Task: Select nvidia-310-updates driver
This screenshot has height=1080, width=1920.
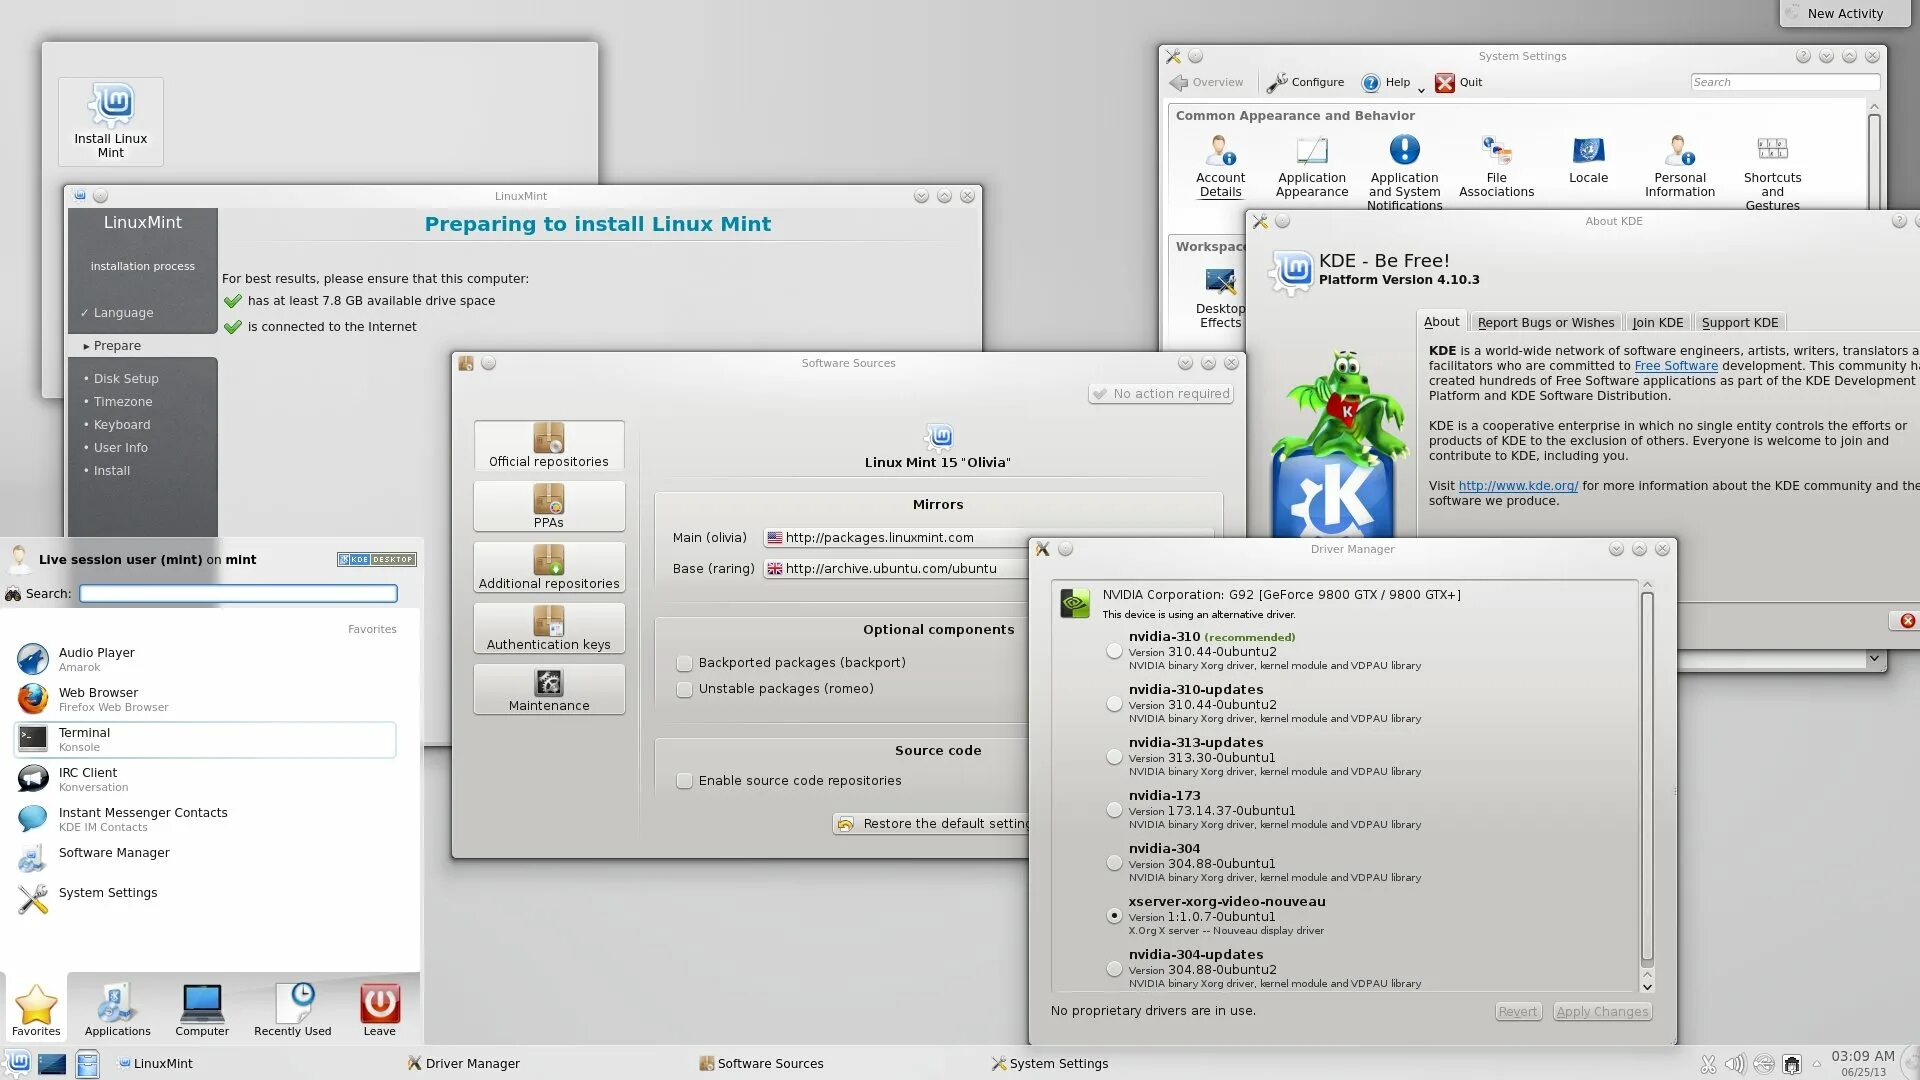Action: pos(1114,704)
